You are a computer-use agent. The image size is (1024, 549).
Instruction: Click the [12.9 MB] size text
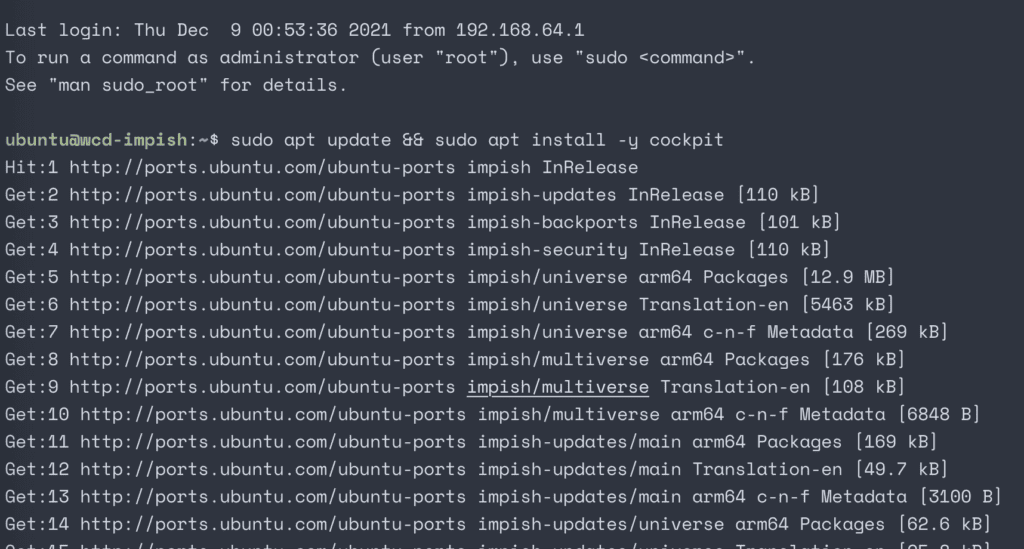848,277
